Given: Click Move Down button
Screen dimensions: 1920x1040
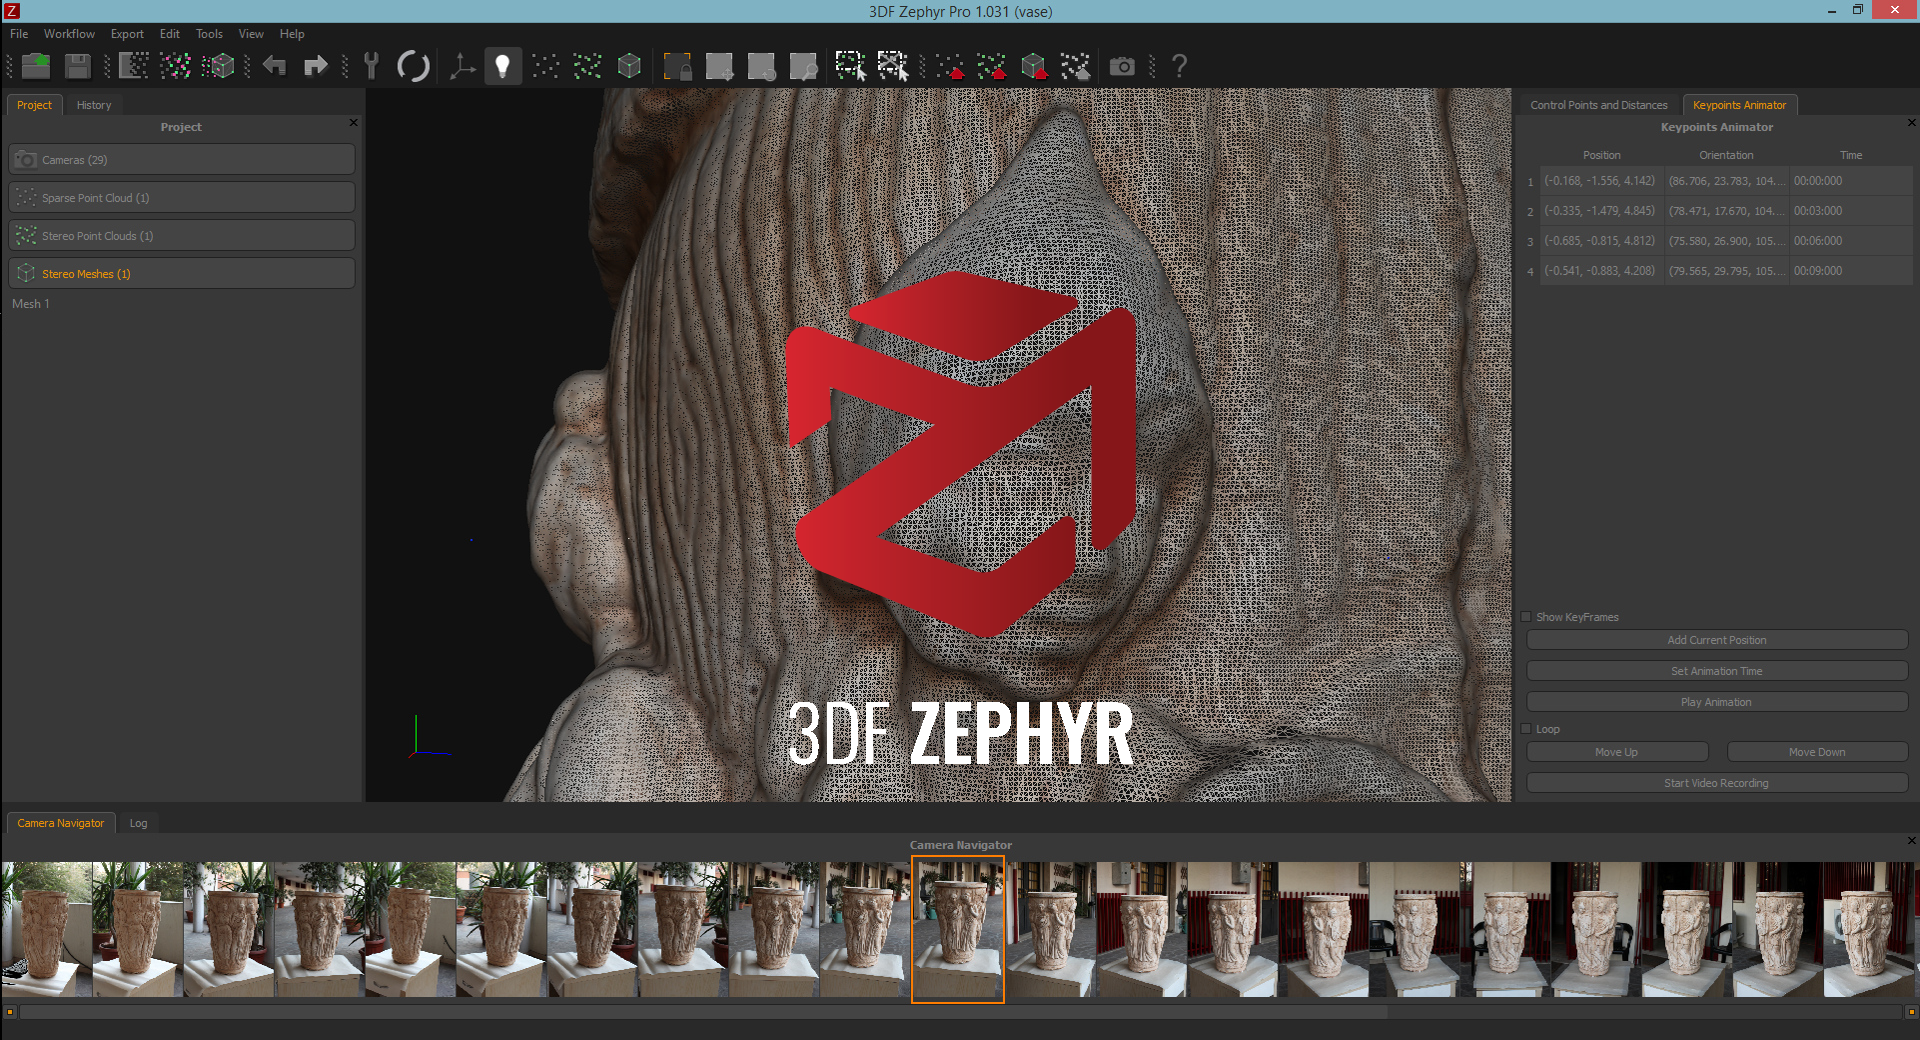Looking at the screenshot, I should 1817,752.
